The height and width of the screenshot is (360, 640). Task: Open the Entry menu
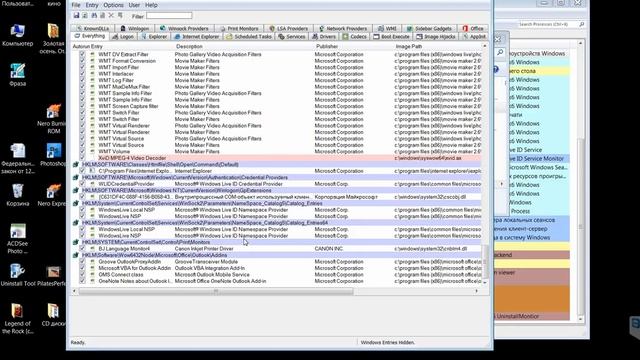(x=92, y=5)
